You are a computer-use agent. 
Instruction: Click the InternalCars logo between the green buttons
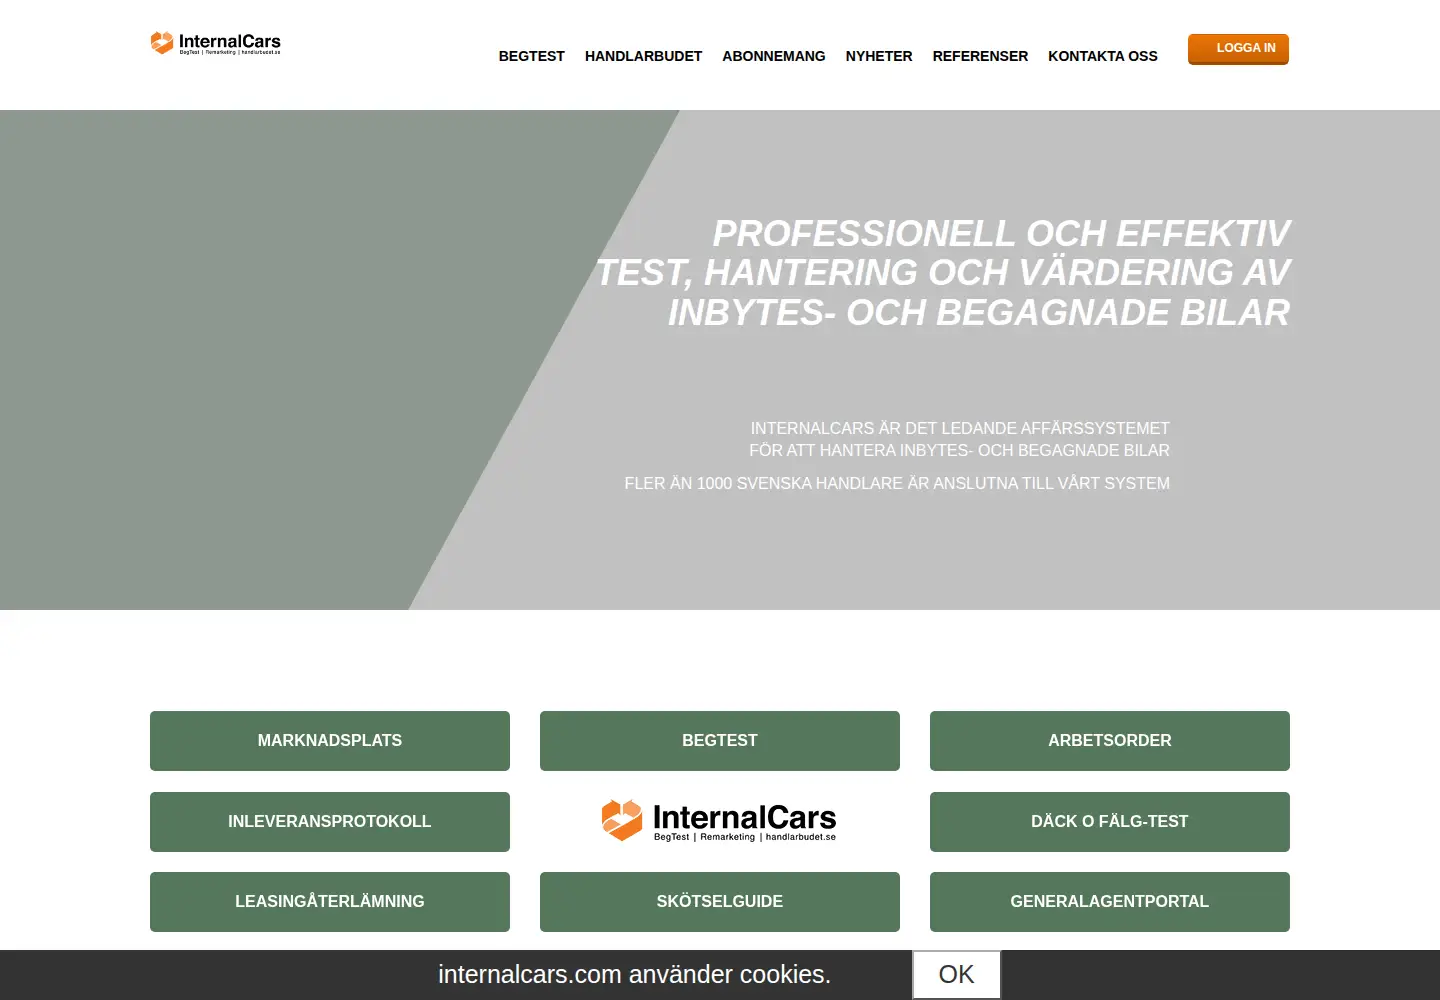(719, 821)
